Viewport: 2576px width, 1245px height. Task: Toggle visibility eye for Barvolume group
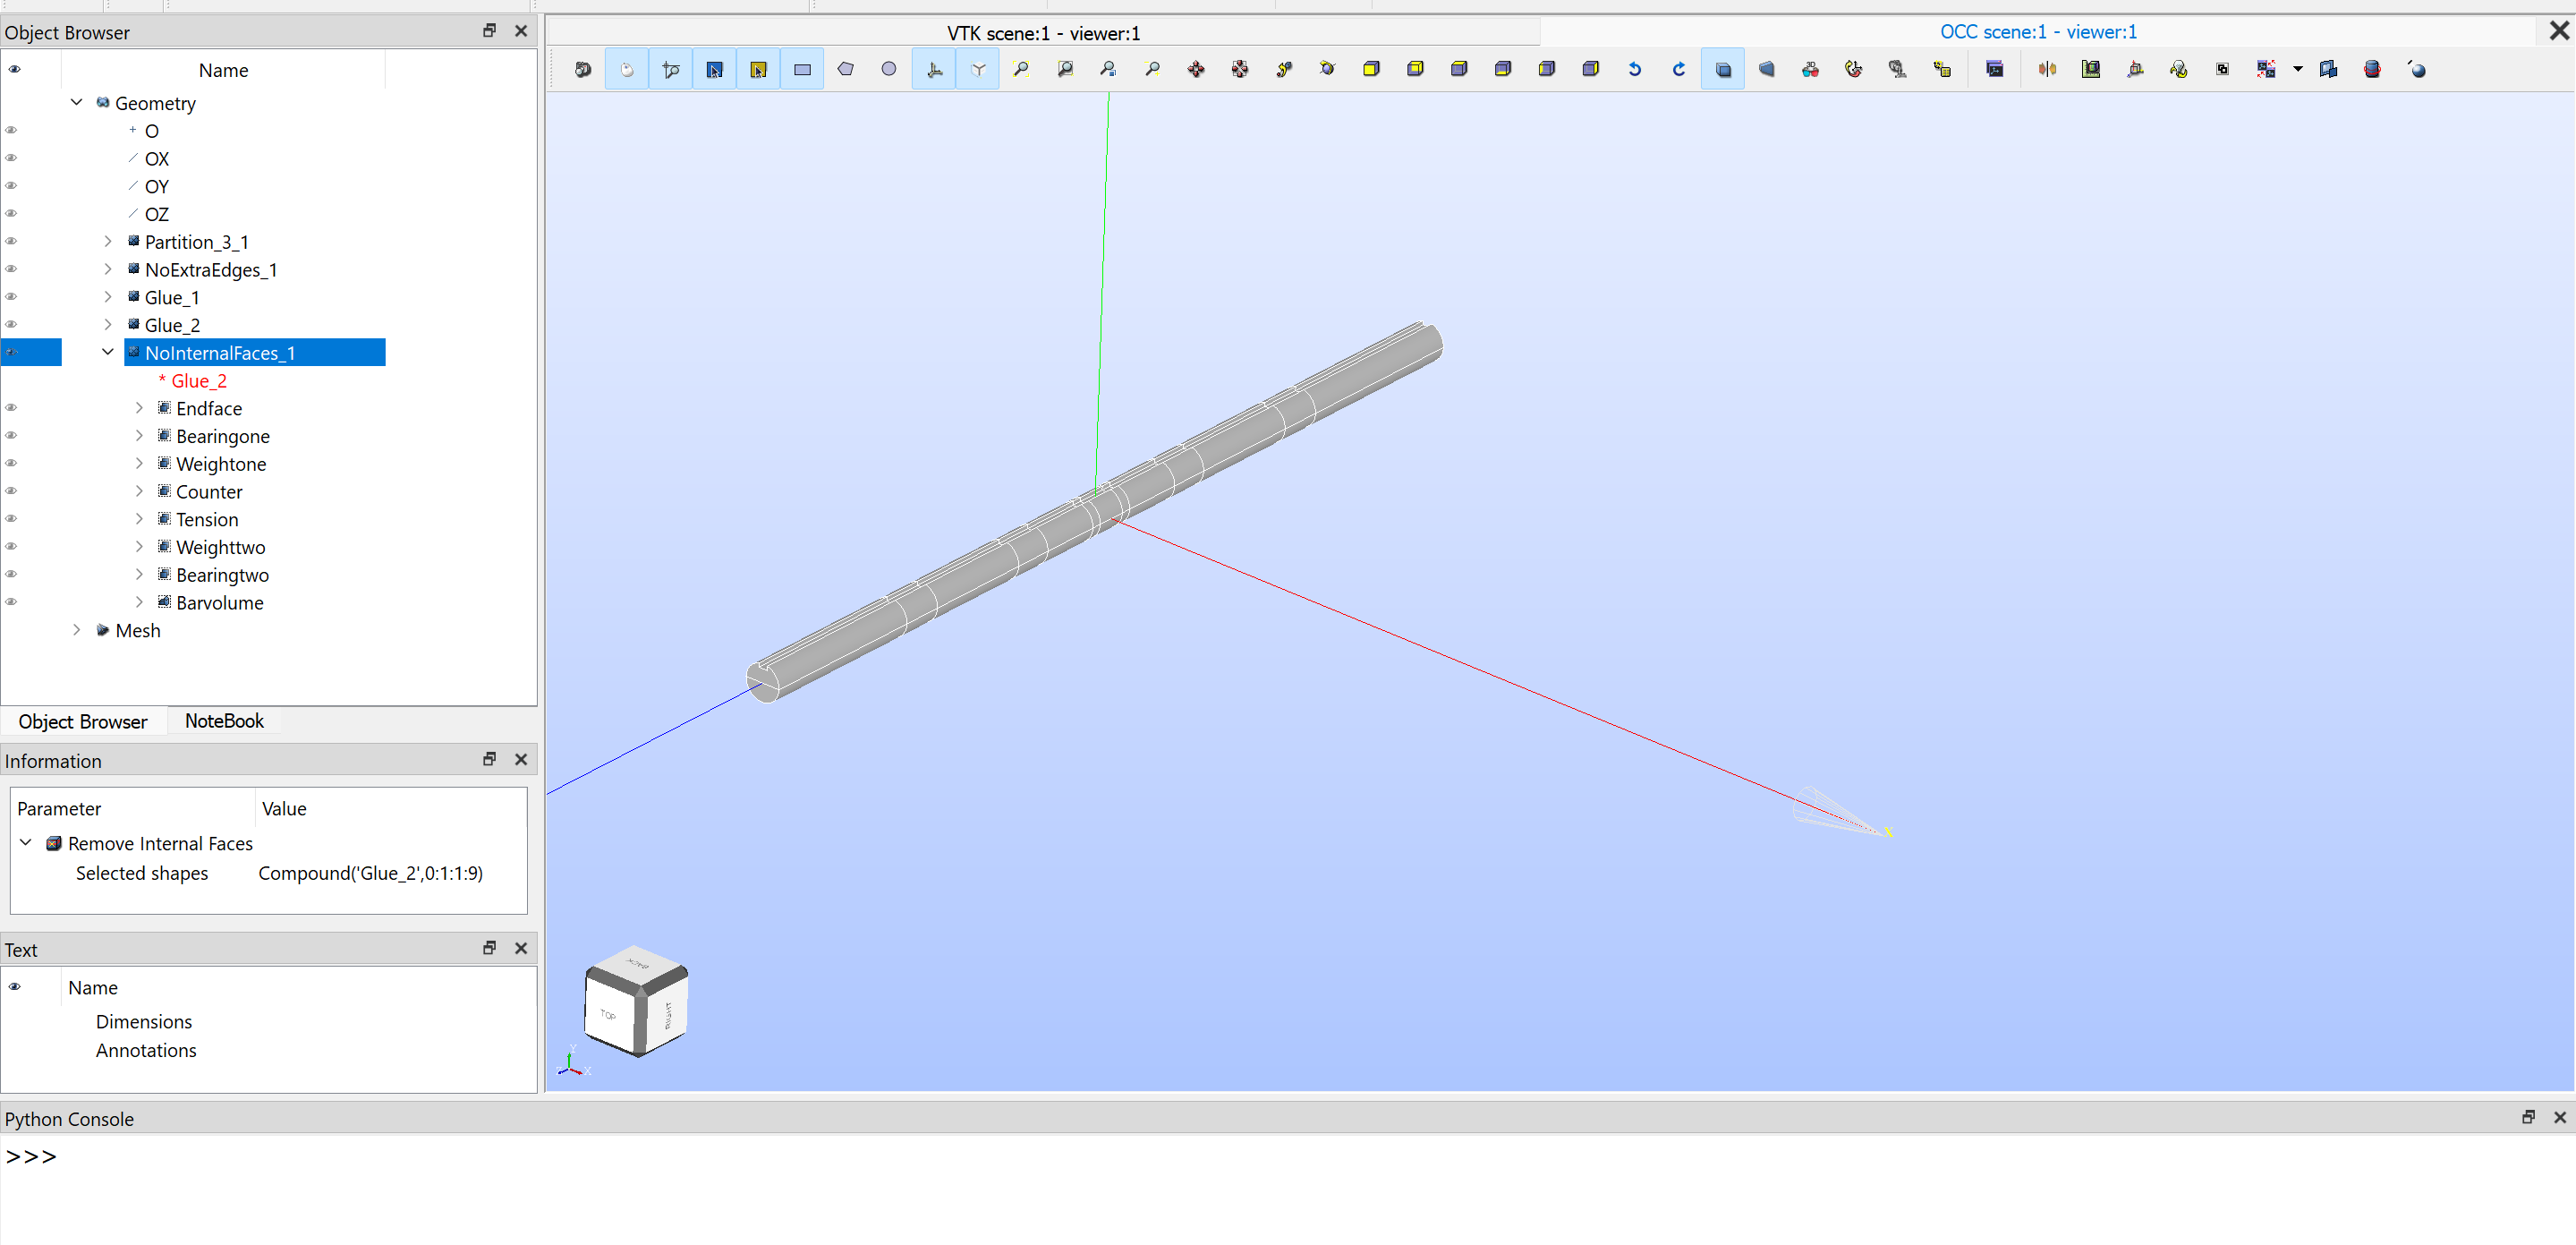click(12, 602)
